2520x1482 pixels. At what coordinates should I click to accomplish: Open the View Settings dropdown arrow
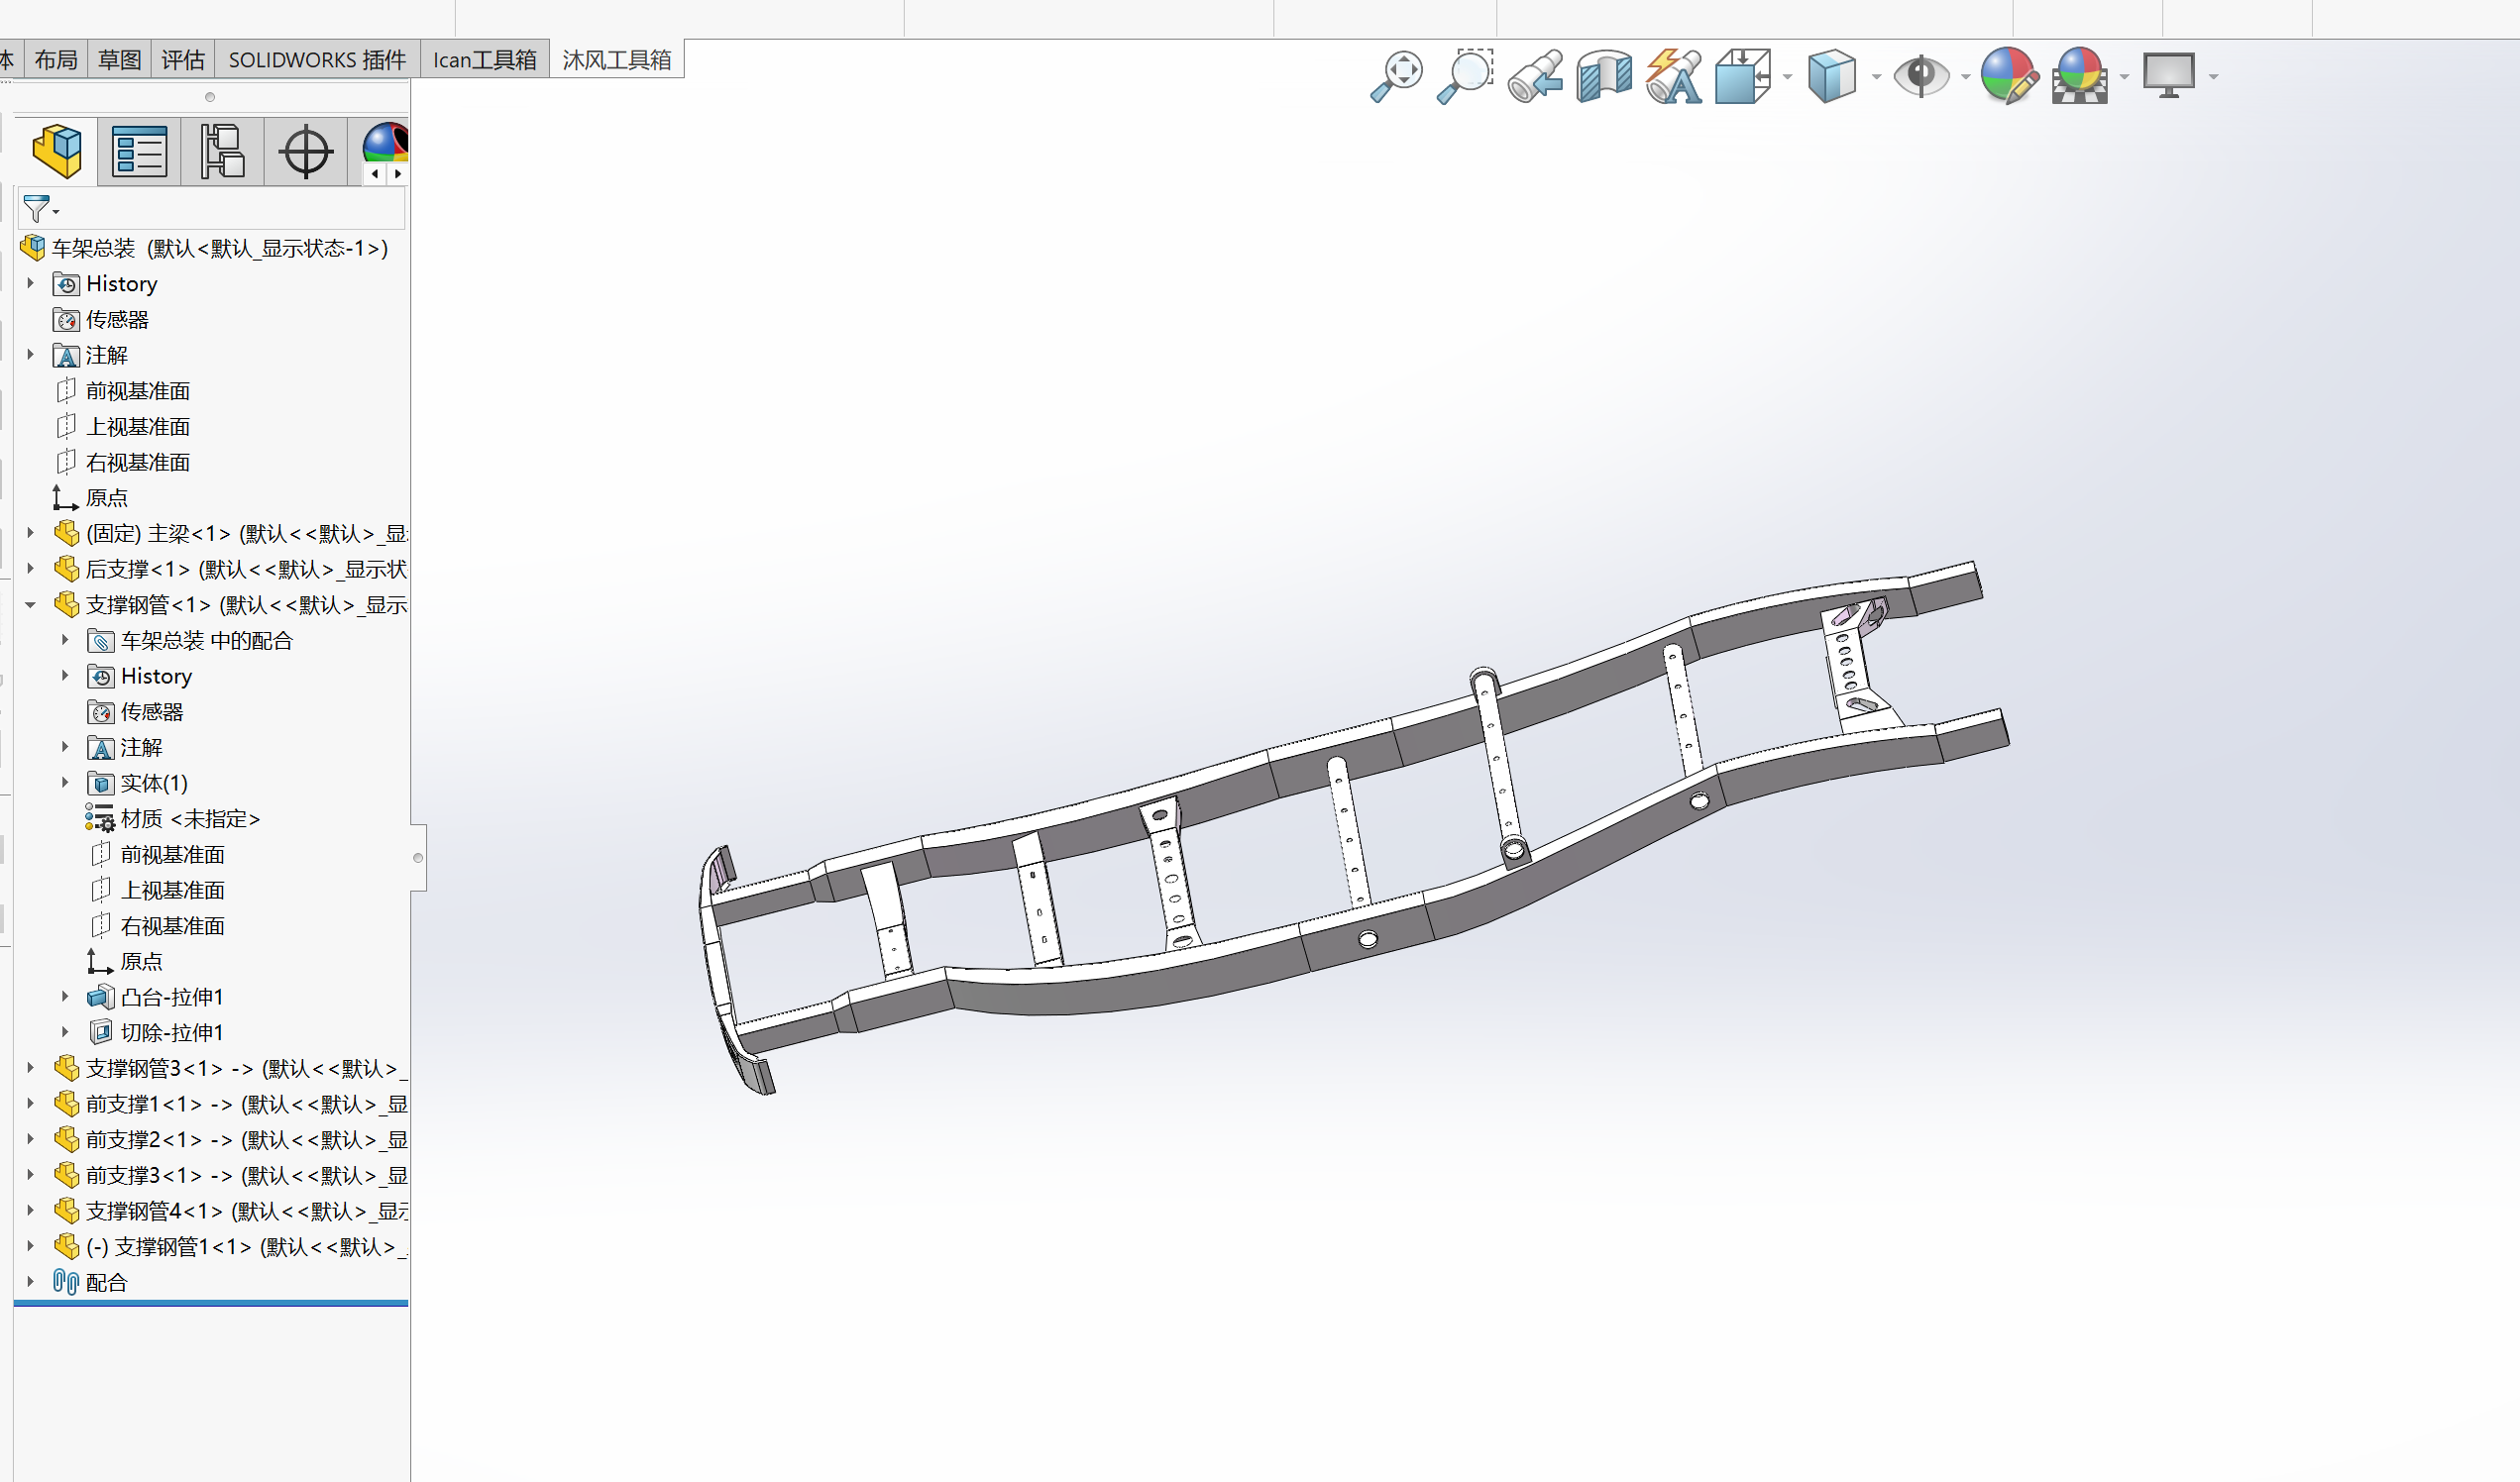2213,77
